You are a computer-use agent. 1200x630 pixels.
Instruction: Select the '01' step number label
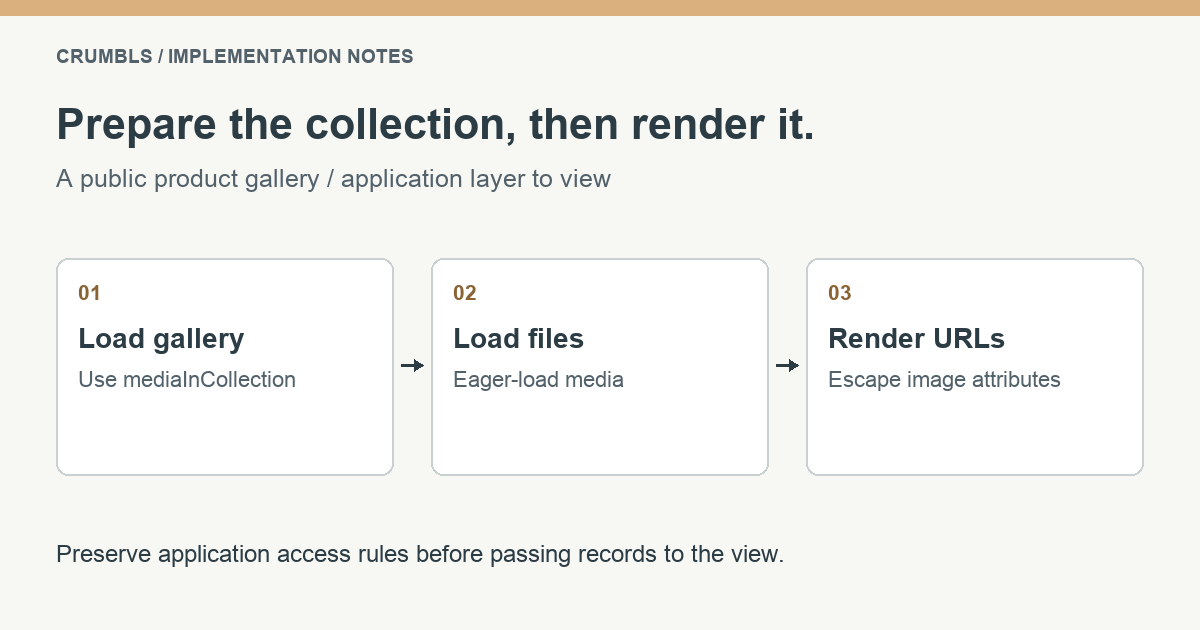(90, 293)
